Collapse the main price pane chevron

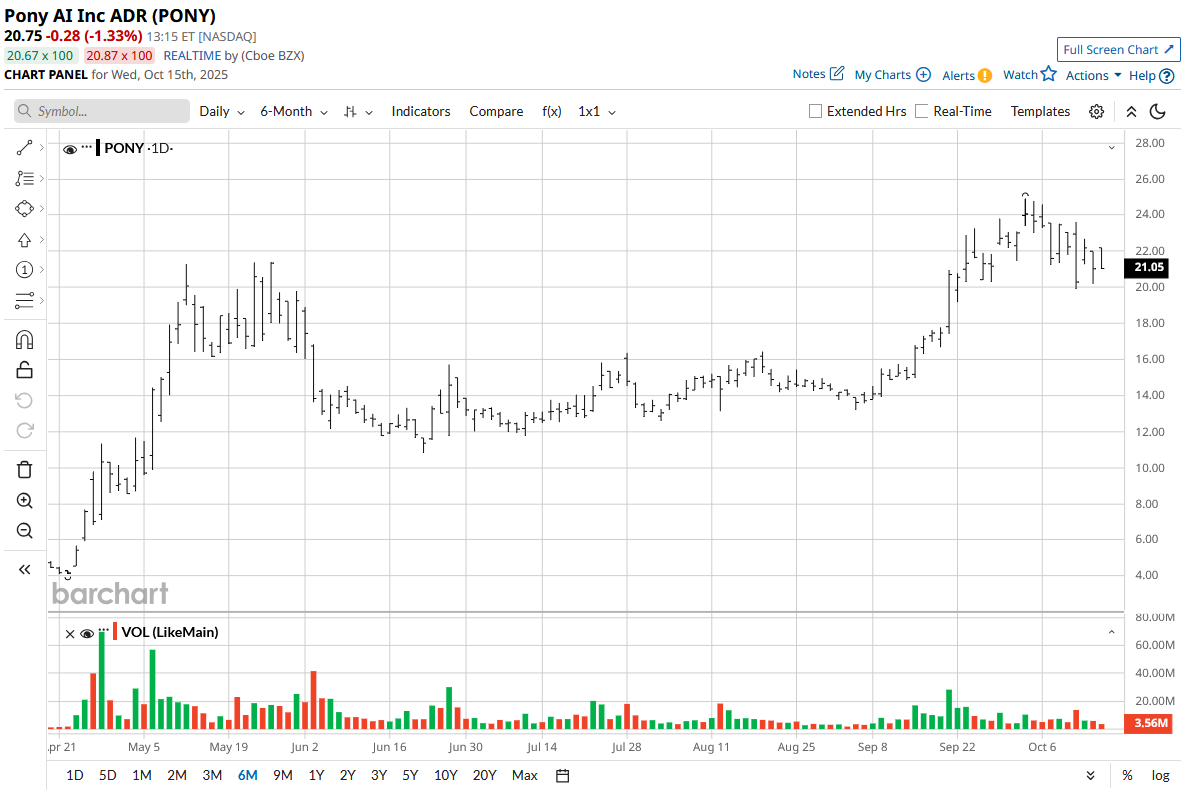(1112, 147)
